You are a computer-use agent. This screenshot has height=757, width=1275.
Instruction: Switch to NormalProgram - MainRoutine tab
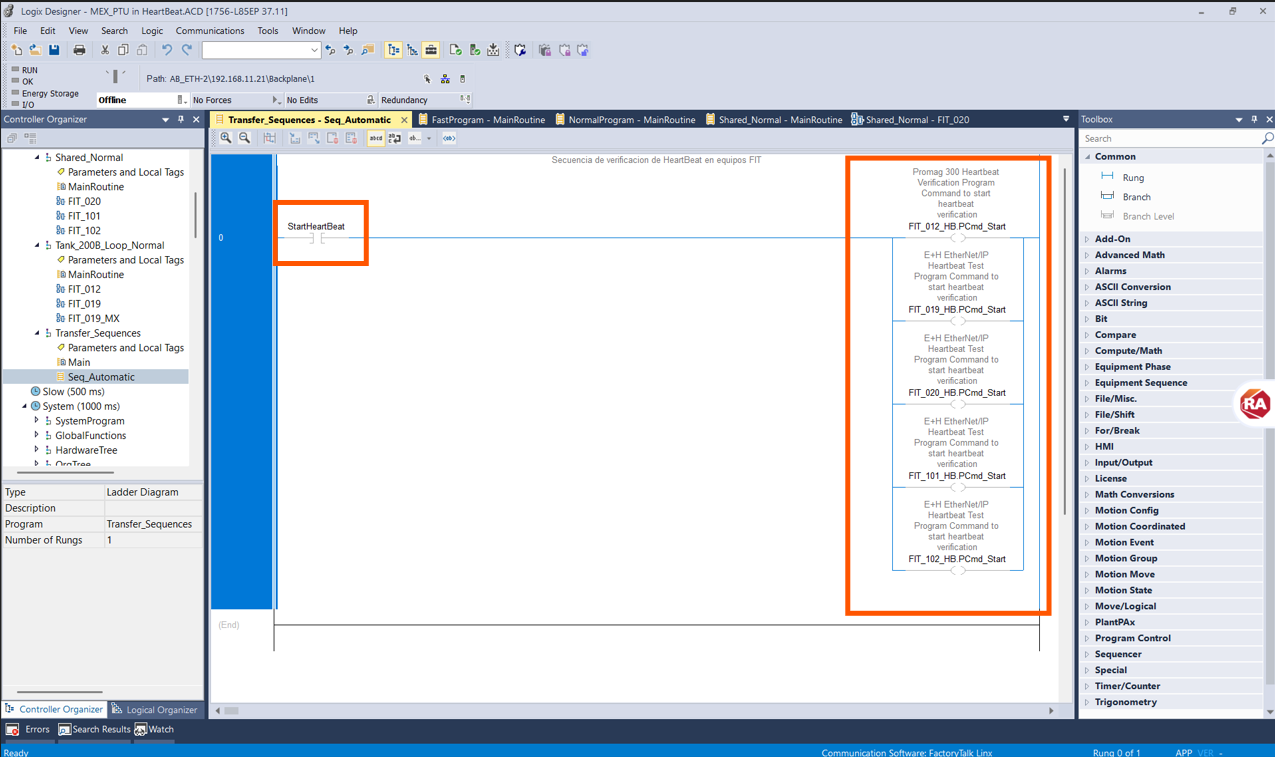coord(625,119)
